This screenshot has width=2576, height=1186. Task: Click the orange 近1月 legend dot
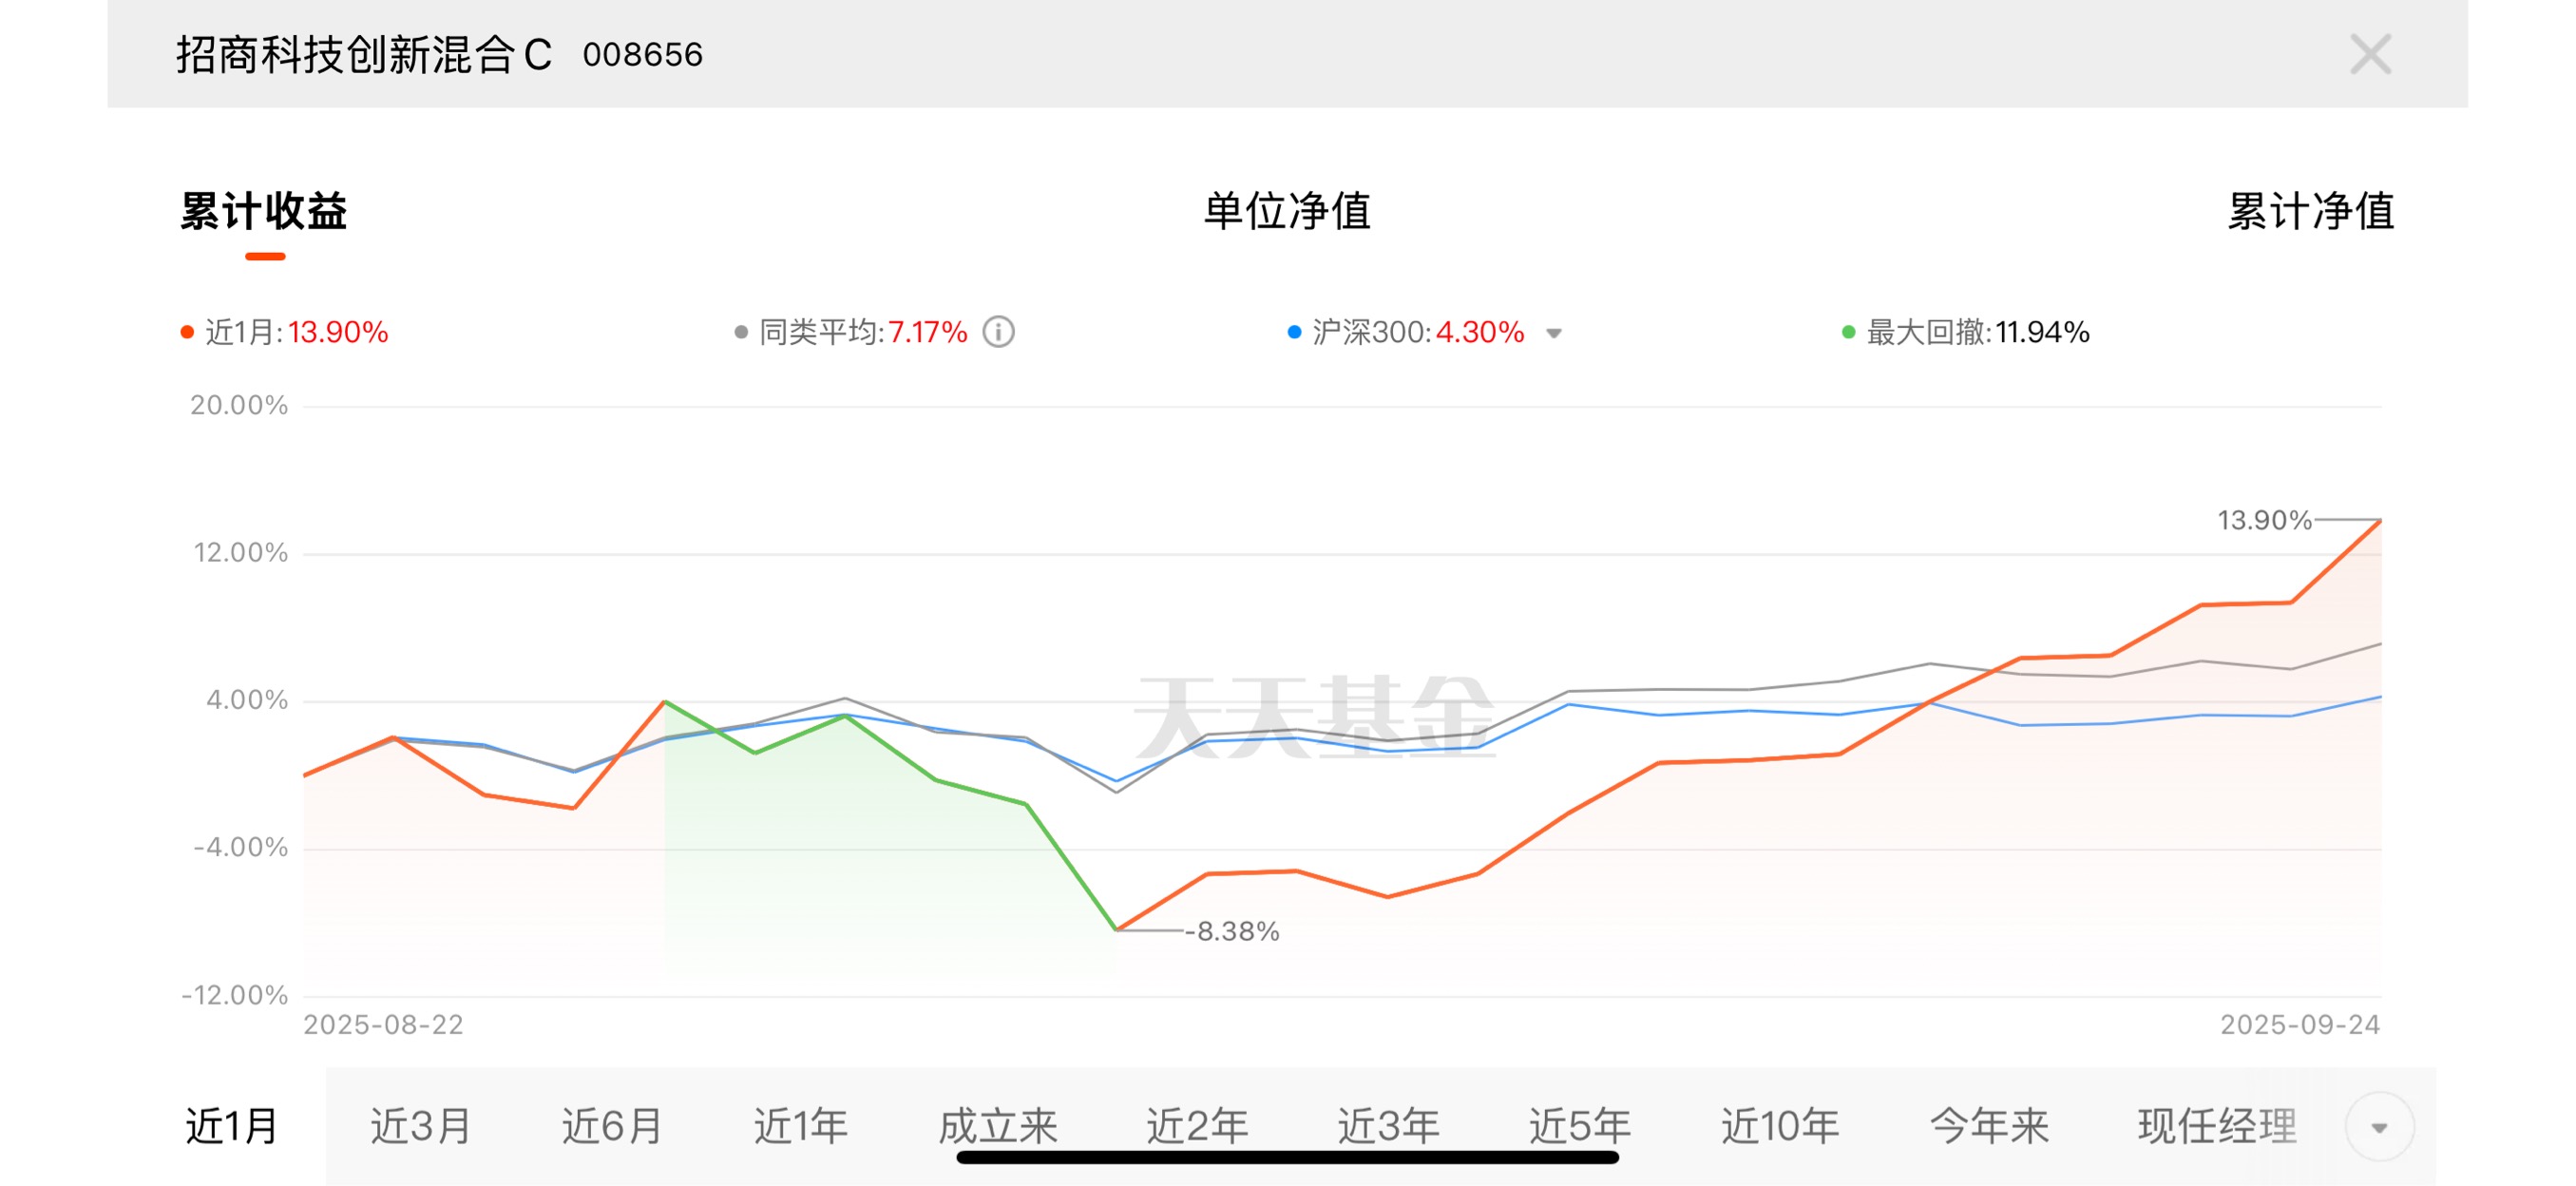tap(187, 332)
